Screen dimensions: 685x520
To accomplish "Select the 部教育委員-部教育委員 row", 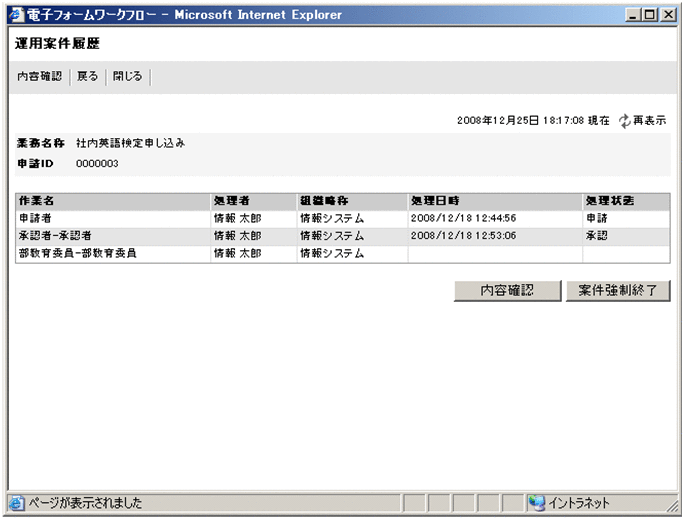I will (x=342, y=253).
